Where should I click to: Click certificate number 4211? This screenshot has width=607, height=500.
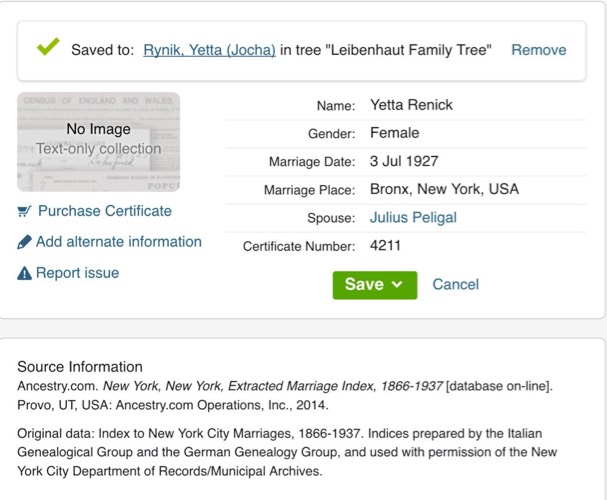[385, 245]
